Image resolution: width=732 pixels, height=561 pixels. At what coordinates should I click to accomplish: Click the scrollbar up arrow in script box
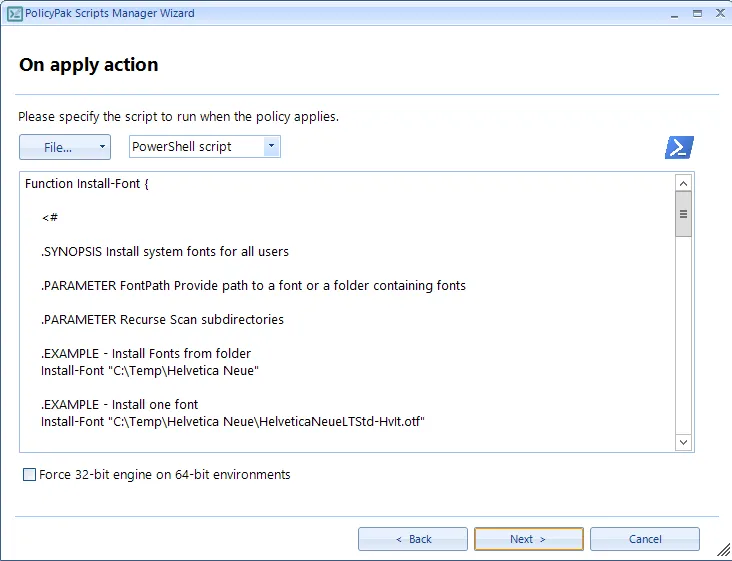point(684,183)
